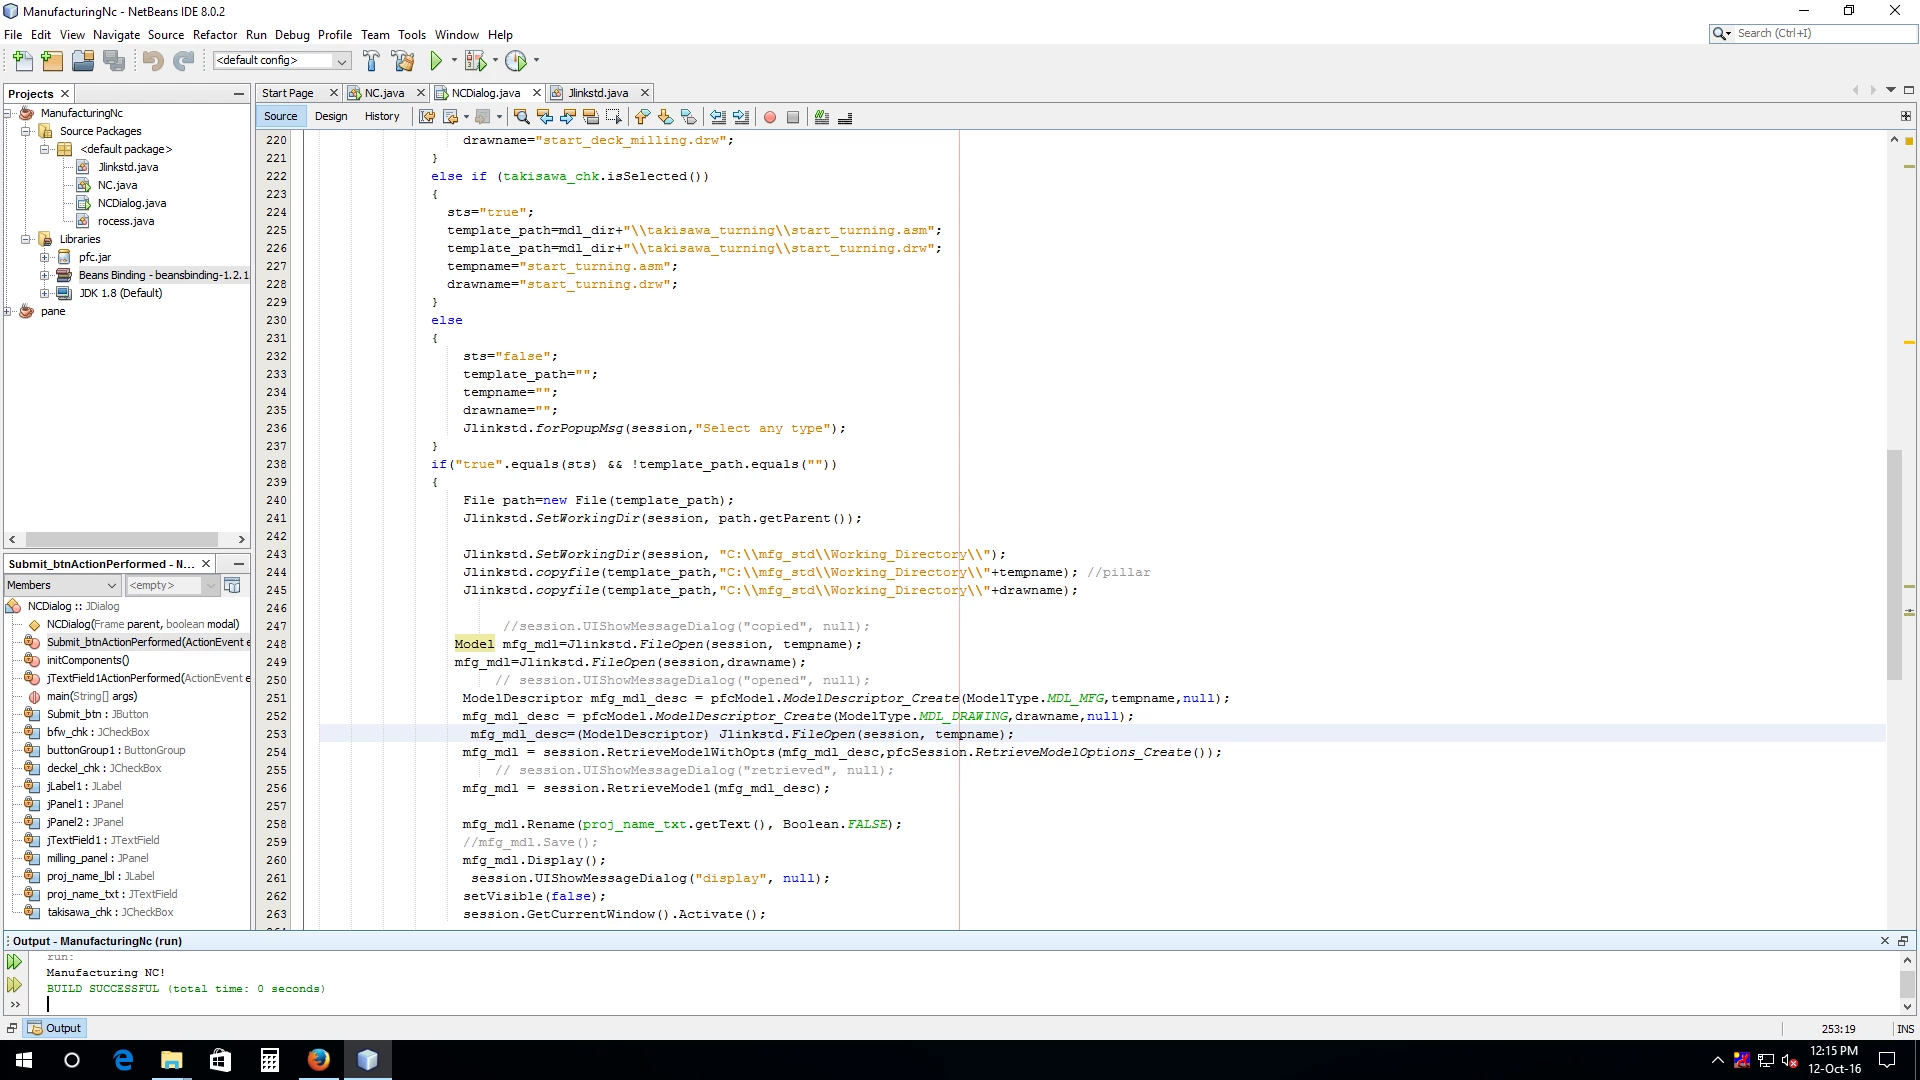The width and height of the screenshot is (1920, 1080).
Task: Click the Find Selection magnifier icon
Action: [x=521, y=117]
